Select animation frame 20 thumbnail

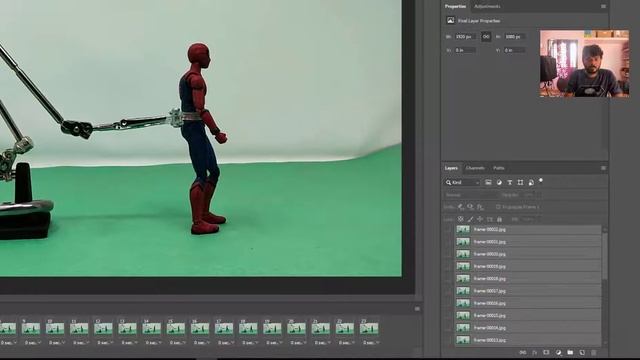[296, 328]
